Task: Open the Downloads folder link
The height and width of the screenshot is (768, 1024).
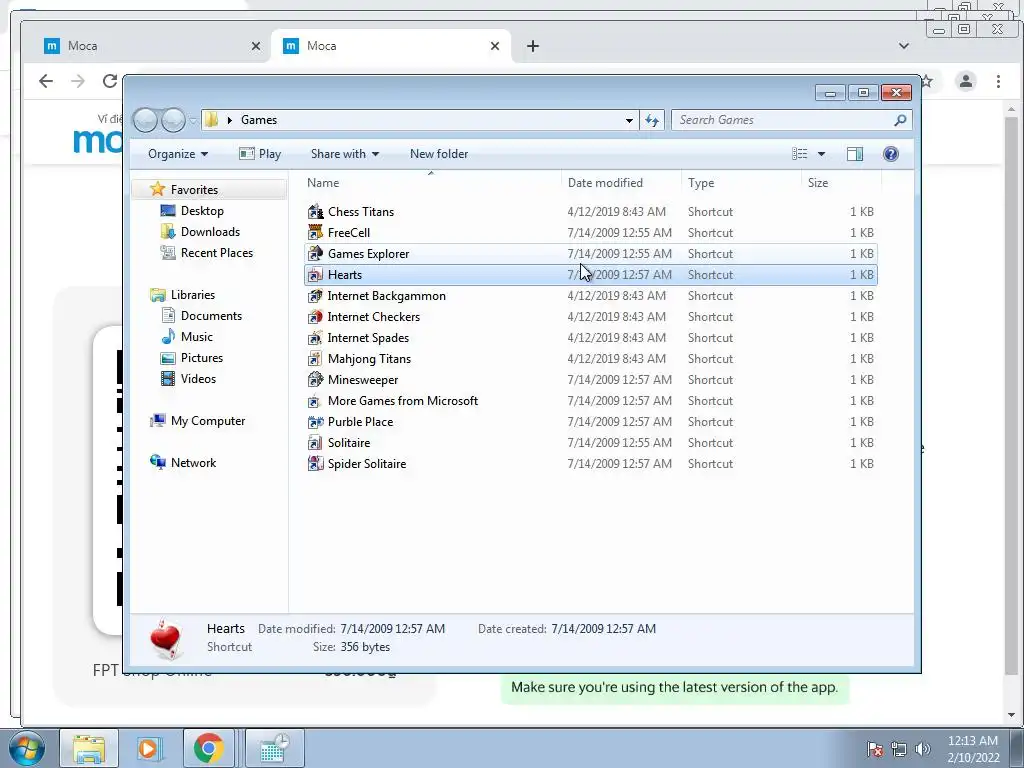Action: (x=210, y=232)
